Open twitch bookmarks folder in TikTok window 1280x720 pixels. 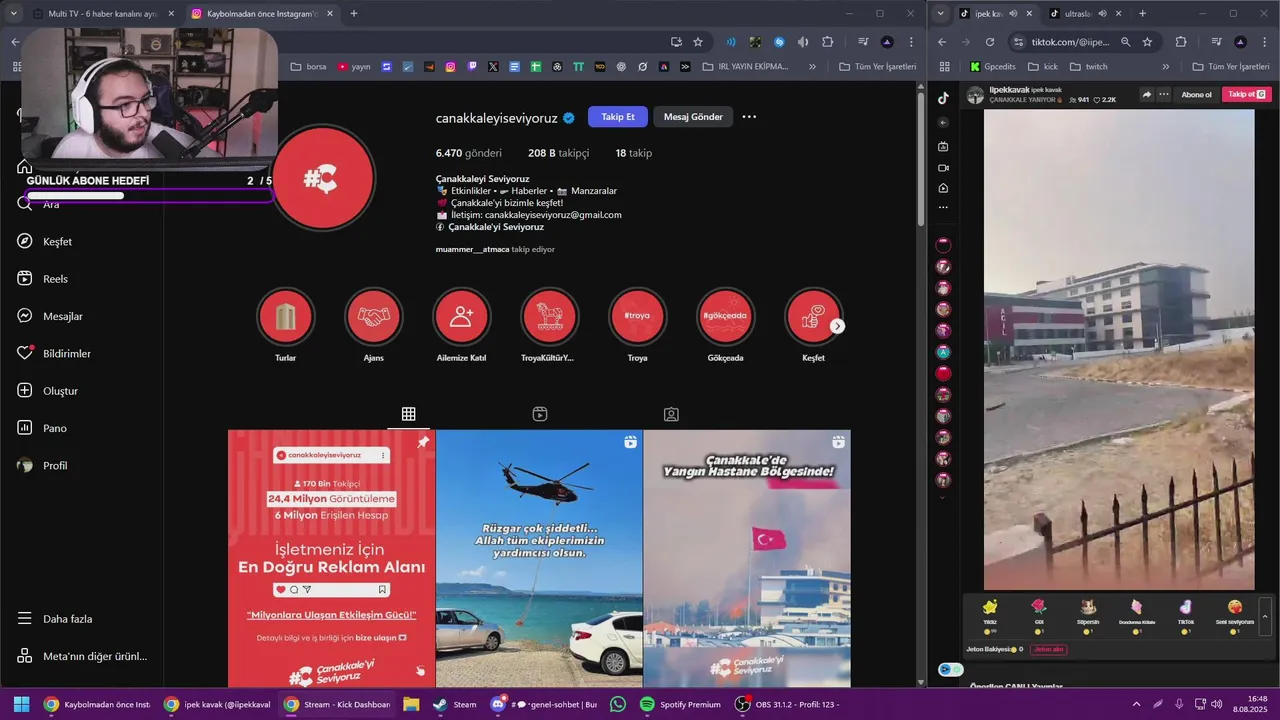click(1088, 67)
